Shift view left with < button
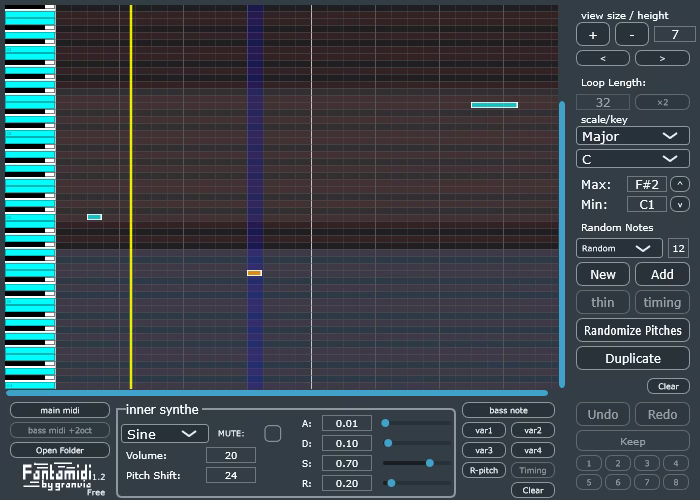700x500 pixels. click(603, 58)
